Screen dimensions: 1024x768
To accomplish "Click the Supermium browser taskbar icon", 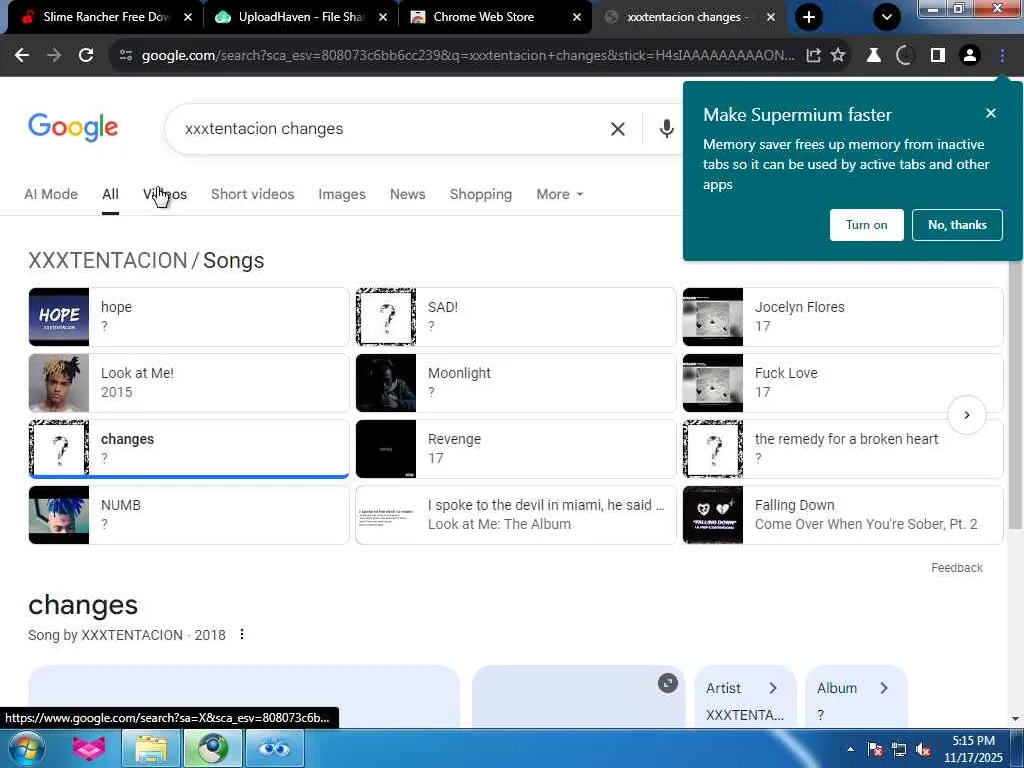I will coord(213,748).
